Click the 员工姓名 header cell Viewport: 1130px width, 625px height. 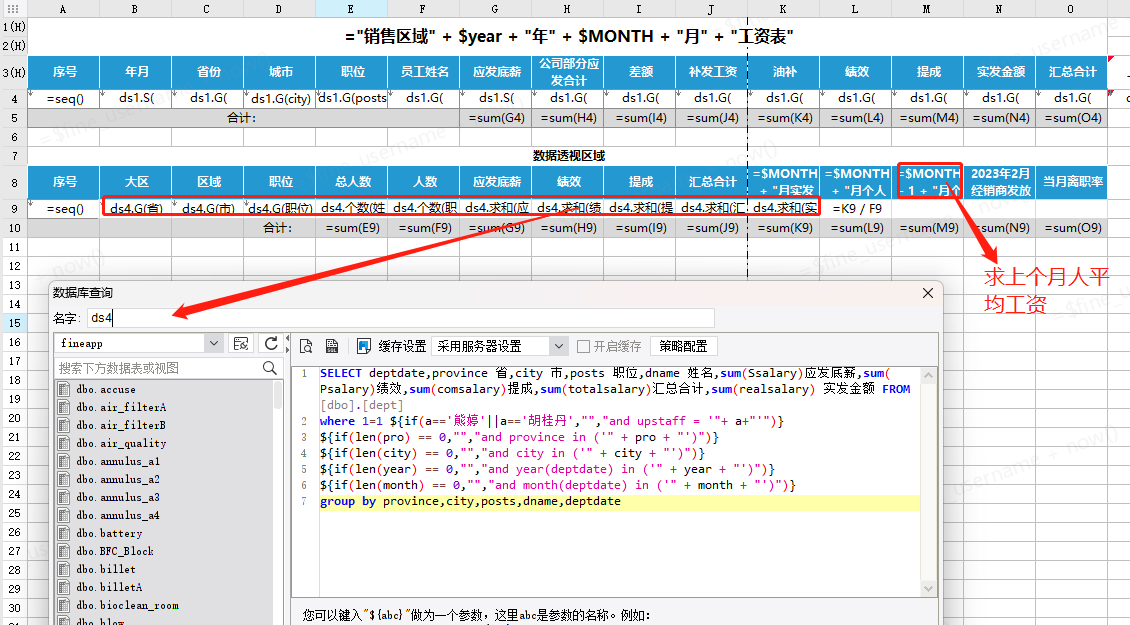coord(424,72)
